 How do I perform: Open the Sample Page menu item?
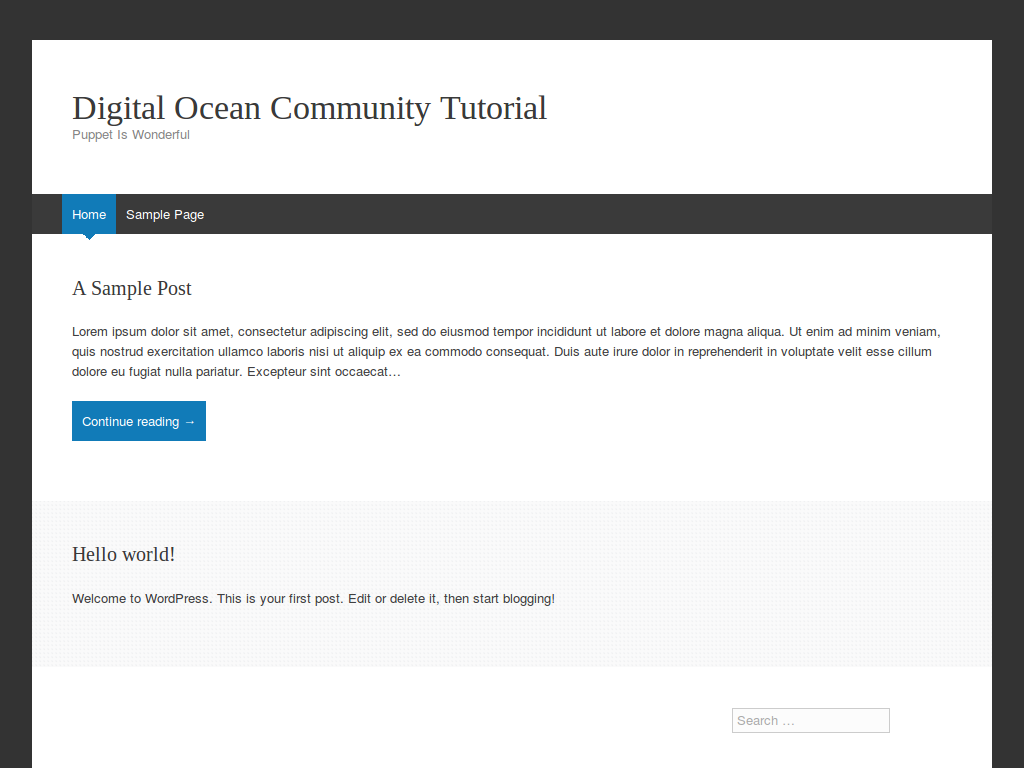(x=165, y=214)
